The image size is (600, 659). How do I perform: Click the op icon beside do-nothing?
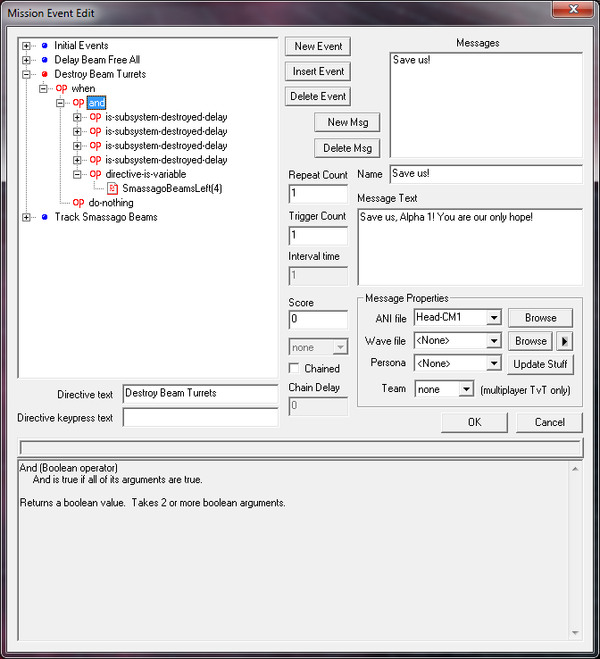click(78, 202)
